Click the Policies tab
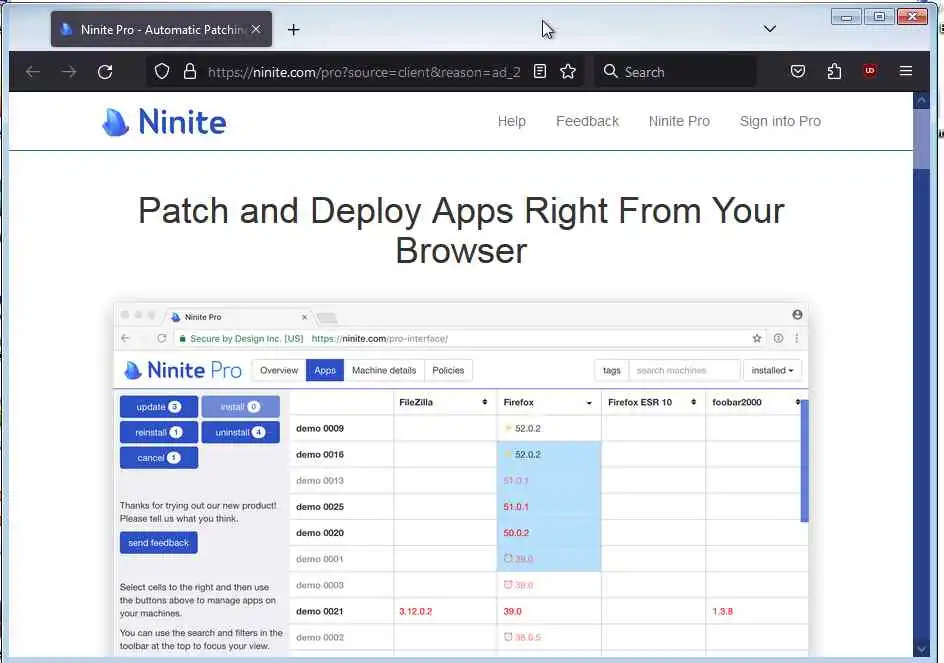The image size is (944, 663). click(448, 370)
